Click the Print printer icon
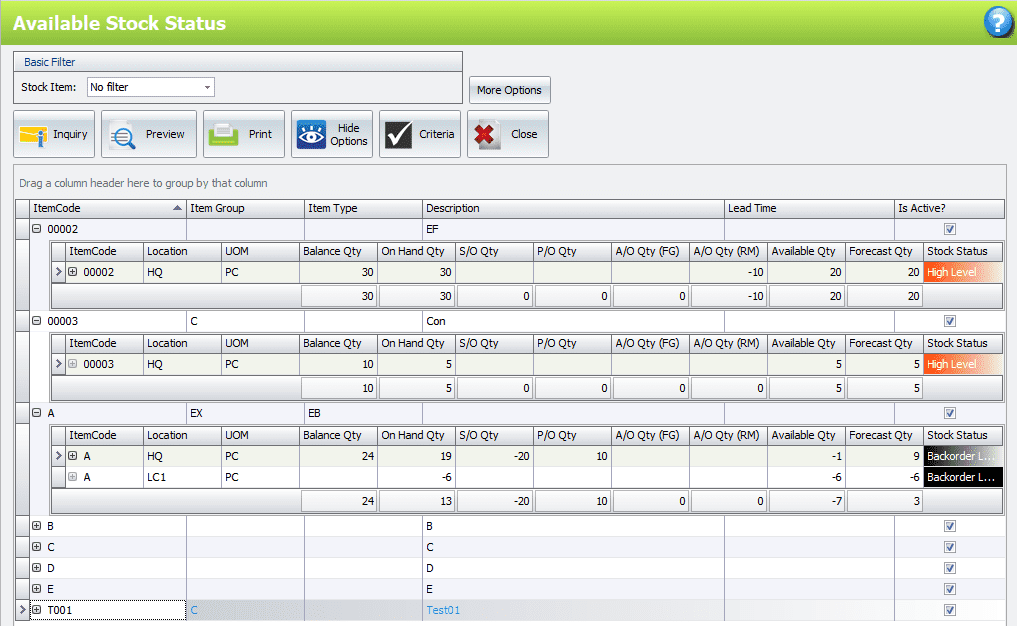This screenshot has height=626, width=1017. pyautogui.click(x=222, y=135)
